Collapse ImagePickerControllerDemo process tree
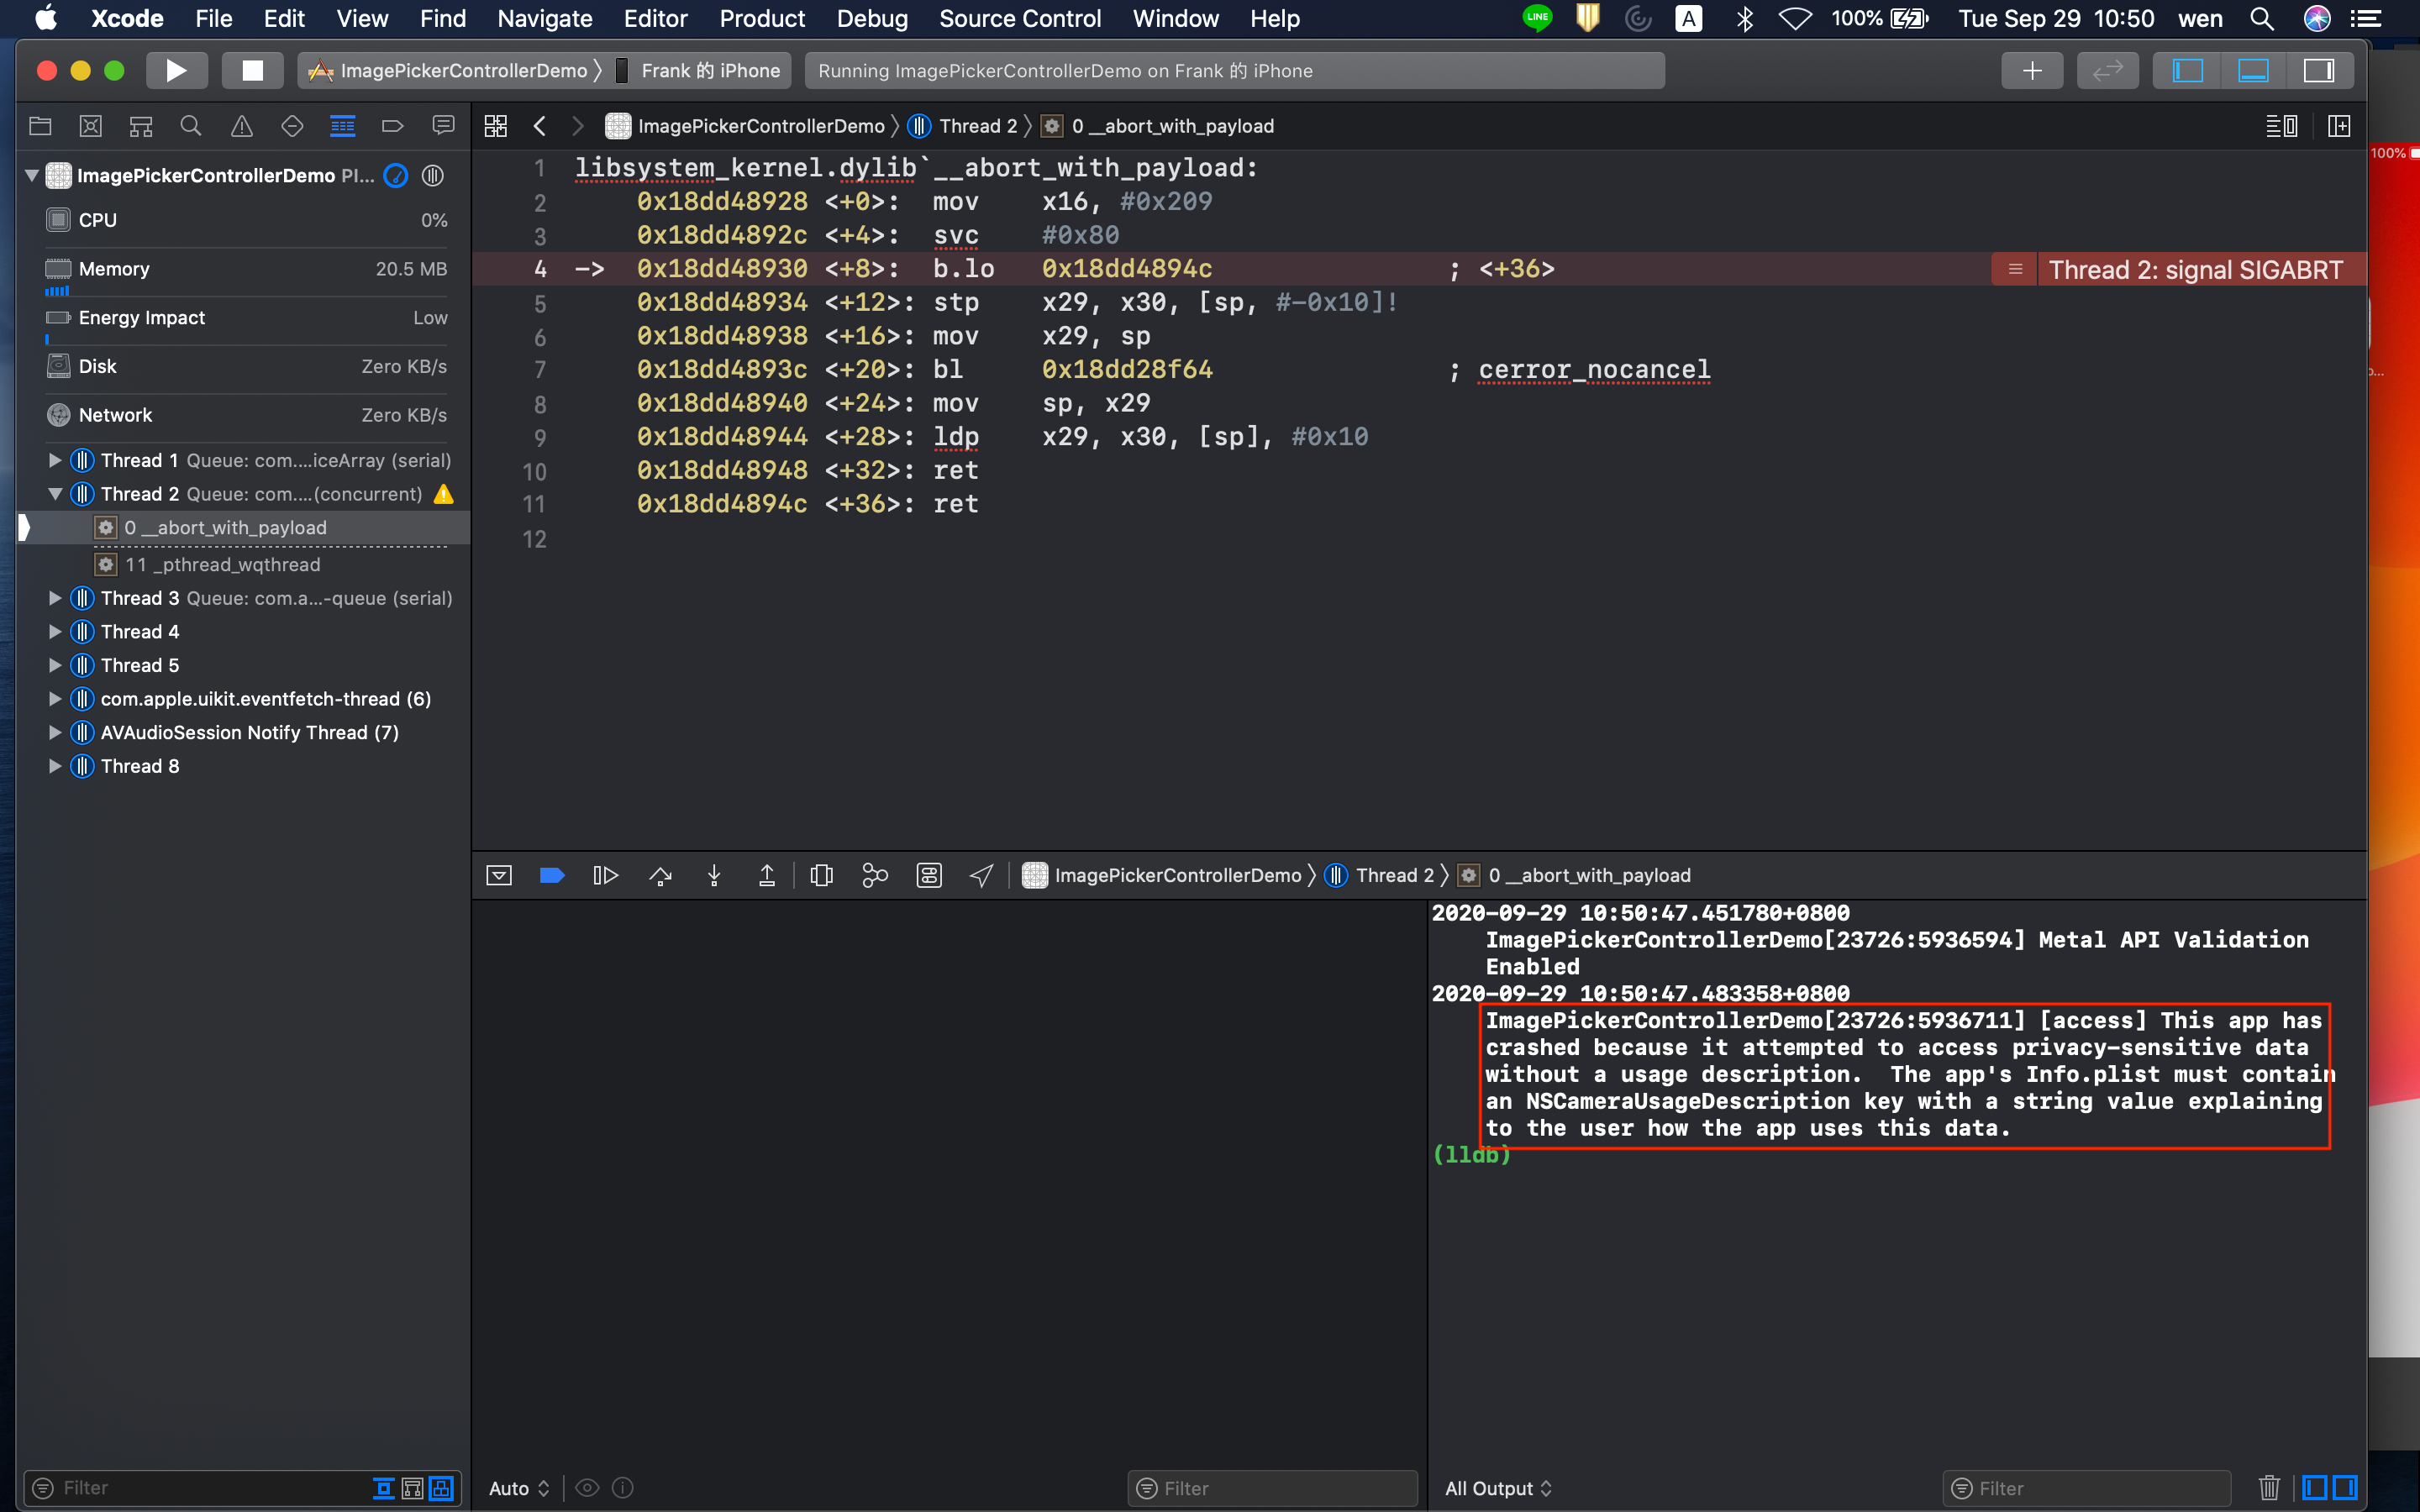The height and width of the screenshot is (1512, 2420). click(32, 176)
